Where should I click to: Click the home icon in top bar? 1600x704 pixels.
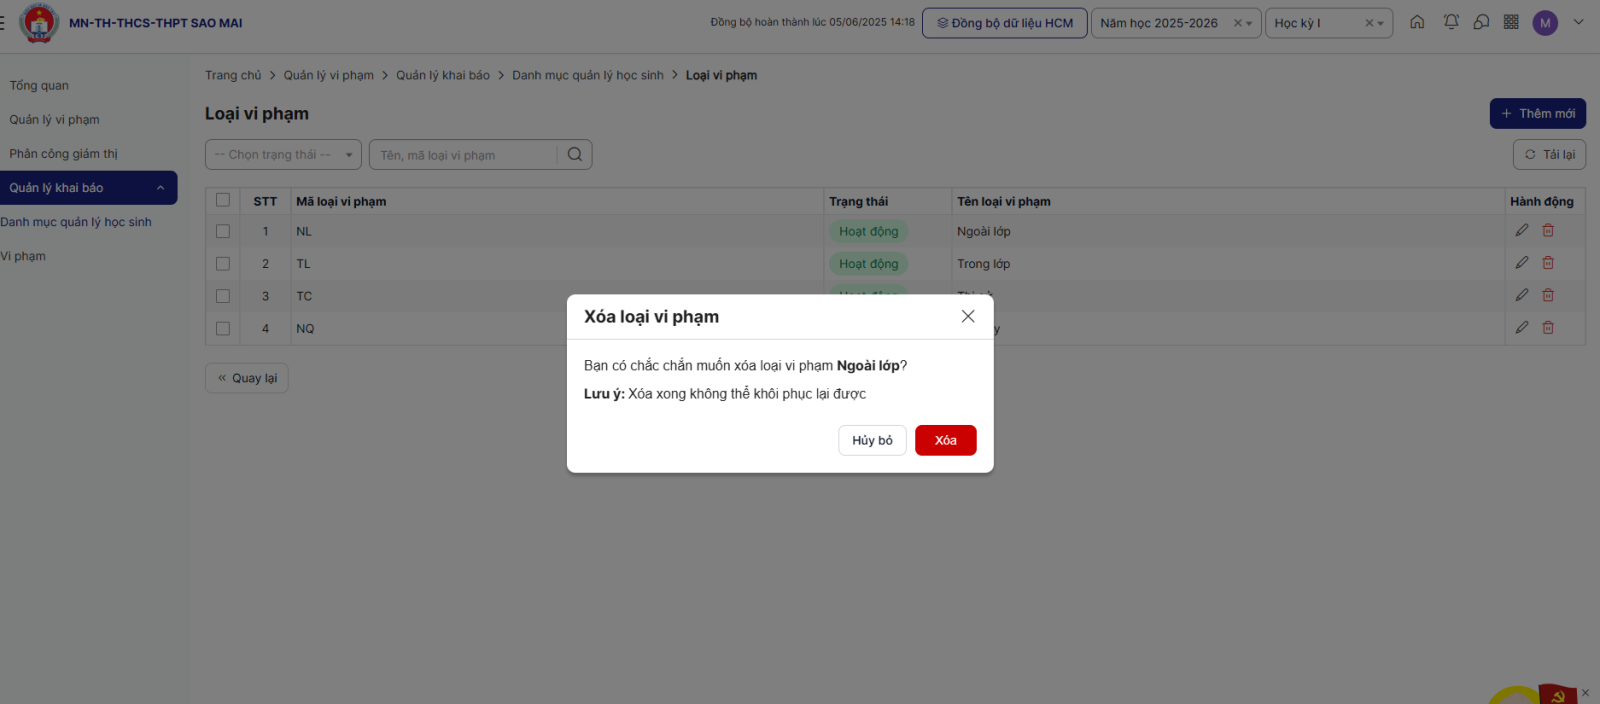tap(1417, 22)
